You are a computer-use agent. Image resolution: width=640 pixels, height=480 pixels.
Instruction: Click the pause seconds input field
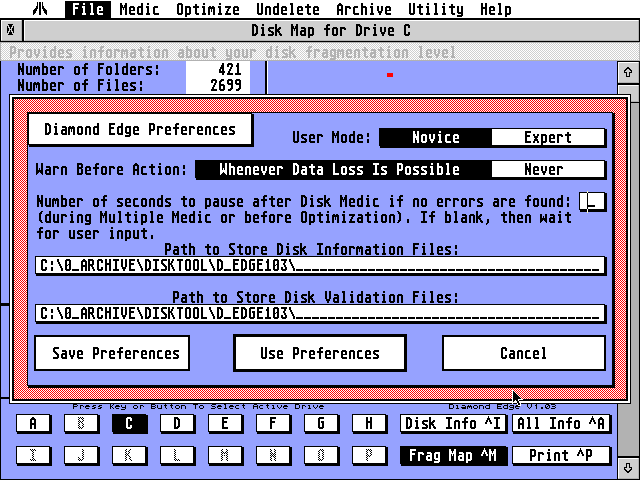click(592, 202)
